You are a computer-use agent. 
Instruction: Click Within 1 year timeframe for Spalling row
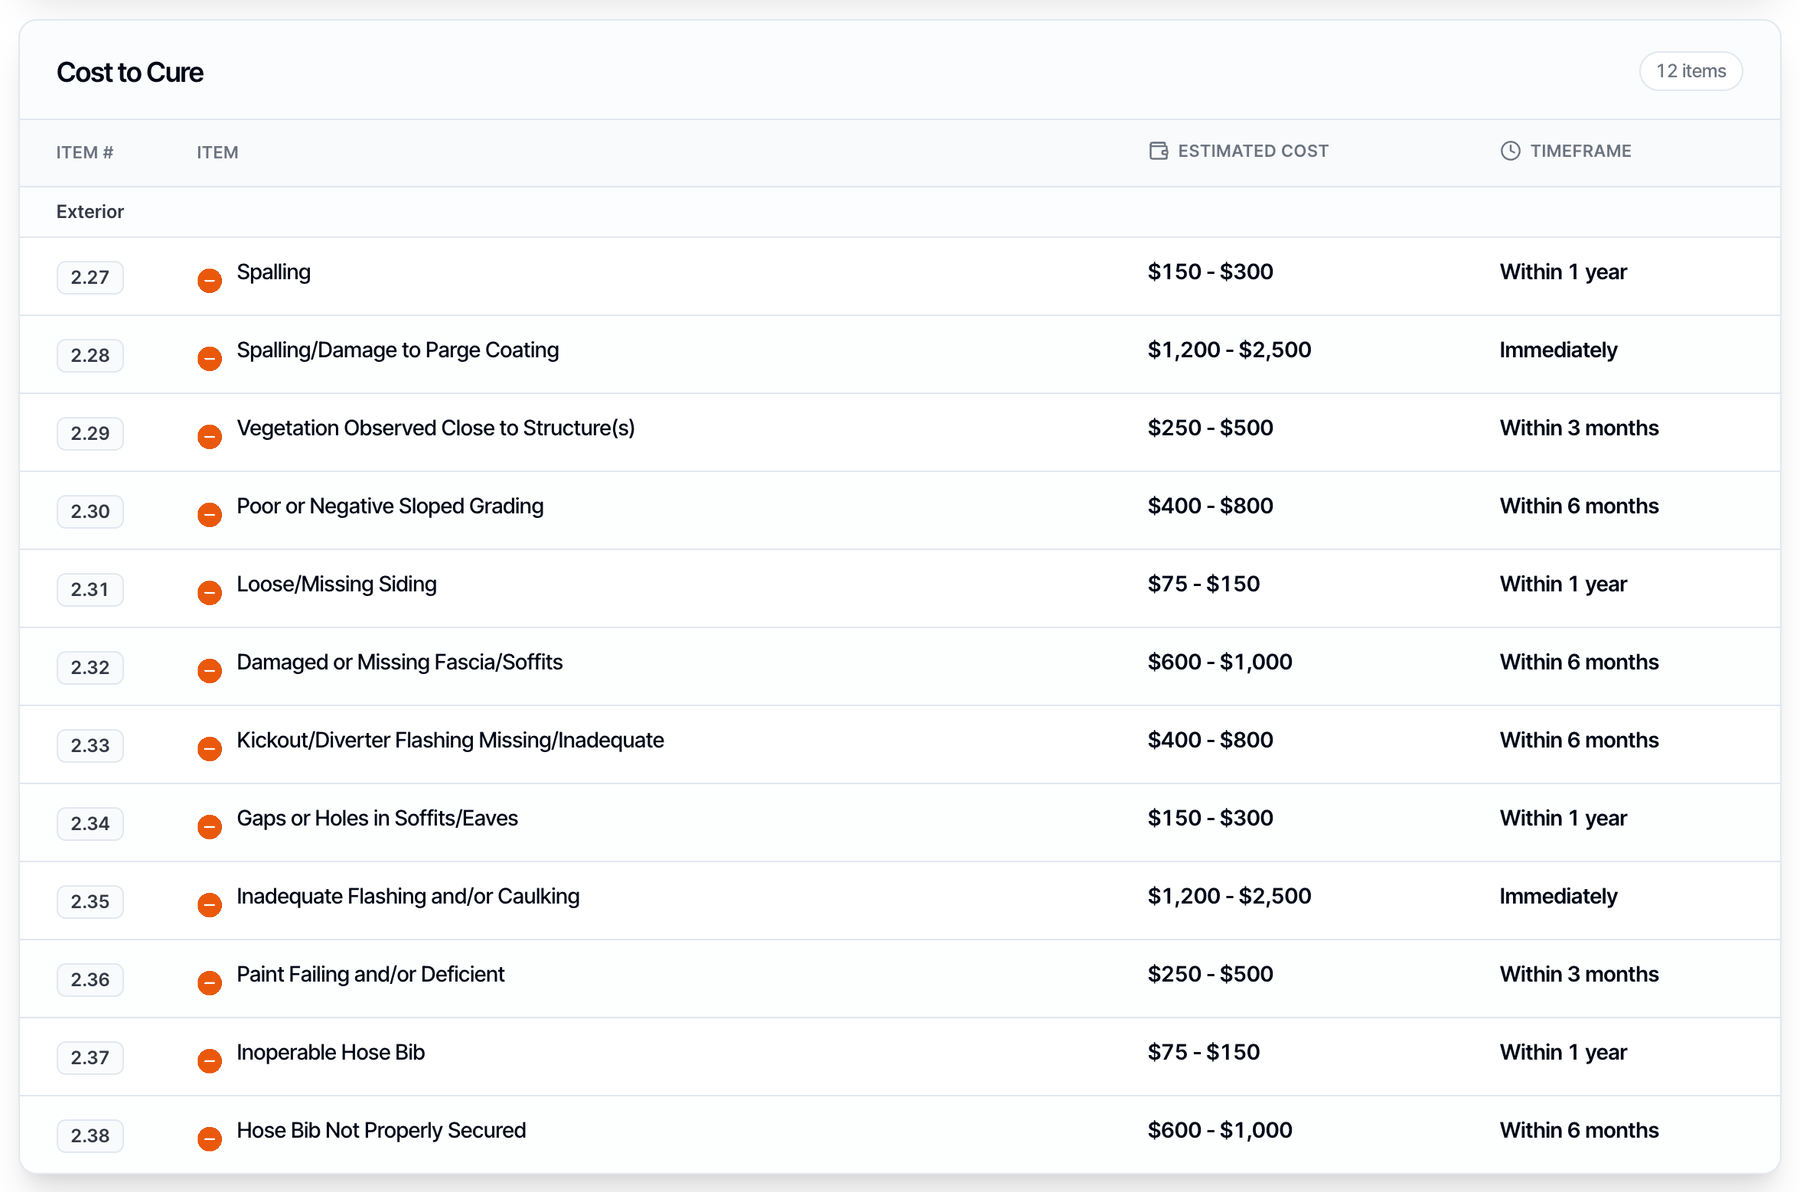[x=1563, y=272]
